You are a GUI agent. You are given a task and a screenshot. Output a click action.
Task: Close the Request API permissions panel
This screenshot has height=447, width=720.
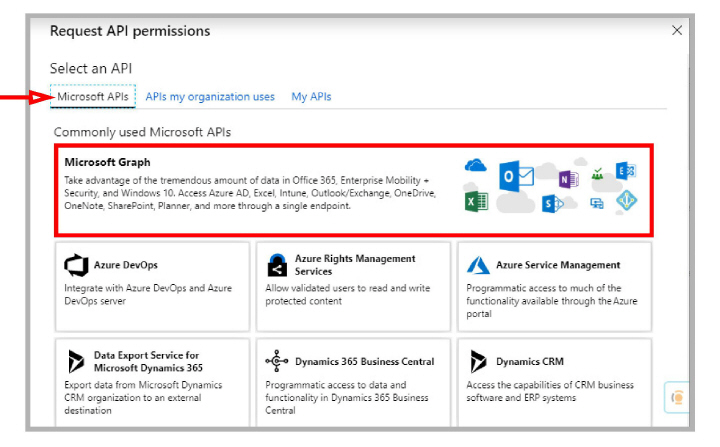coord(677,30)
